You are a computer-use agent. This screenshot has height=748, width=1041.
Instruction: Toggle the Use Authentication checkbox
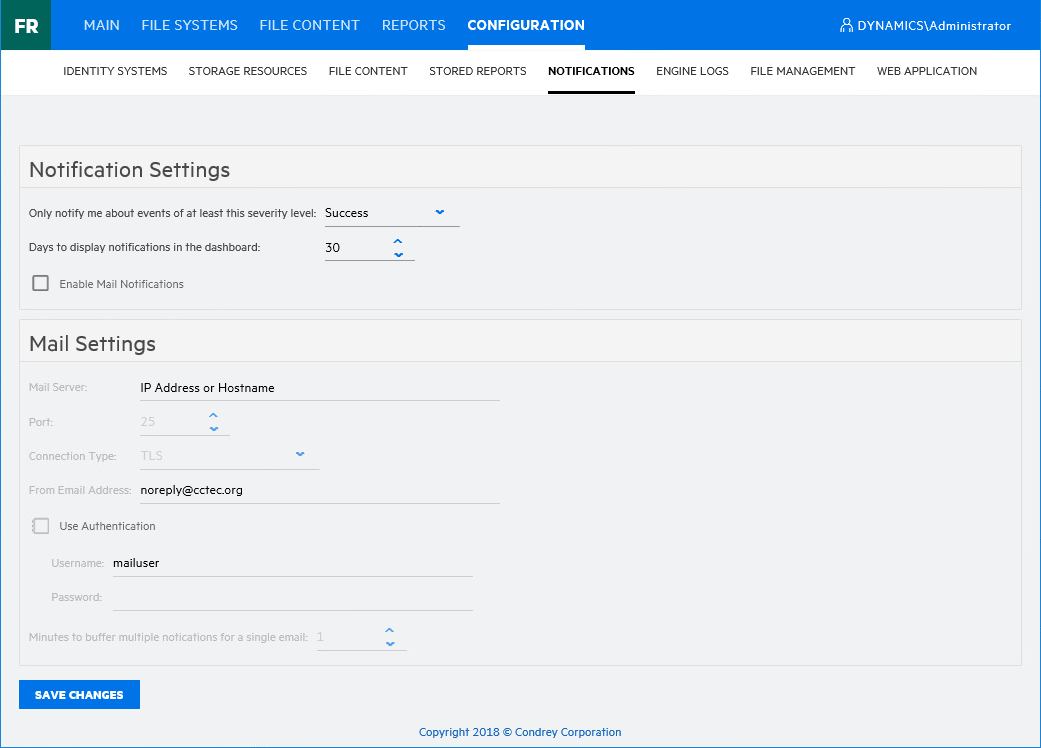tap(41, 526)
